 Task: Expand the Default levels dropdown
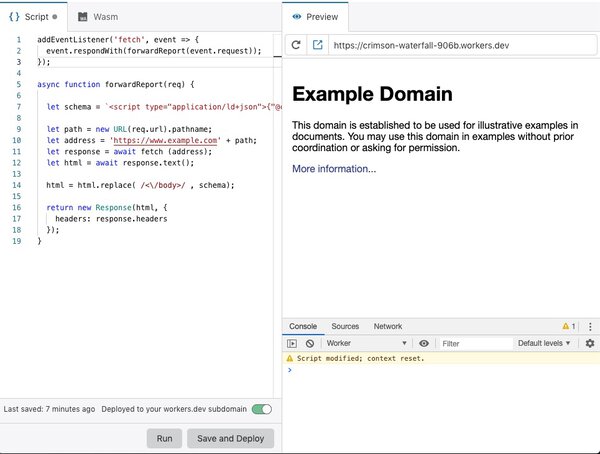pyautogui.click(x=544, y=343)
